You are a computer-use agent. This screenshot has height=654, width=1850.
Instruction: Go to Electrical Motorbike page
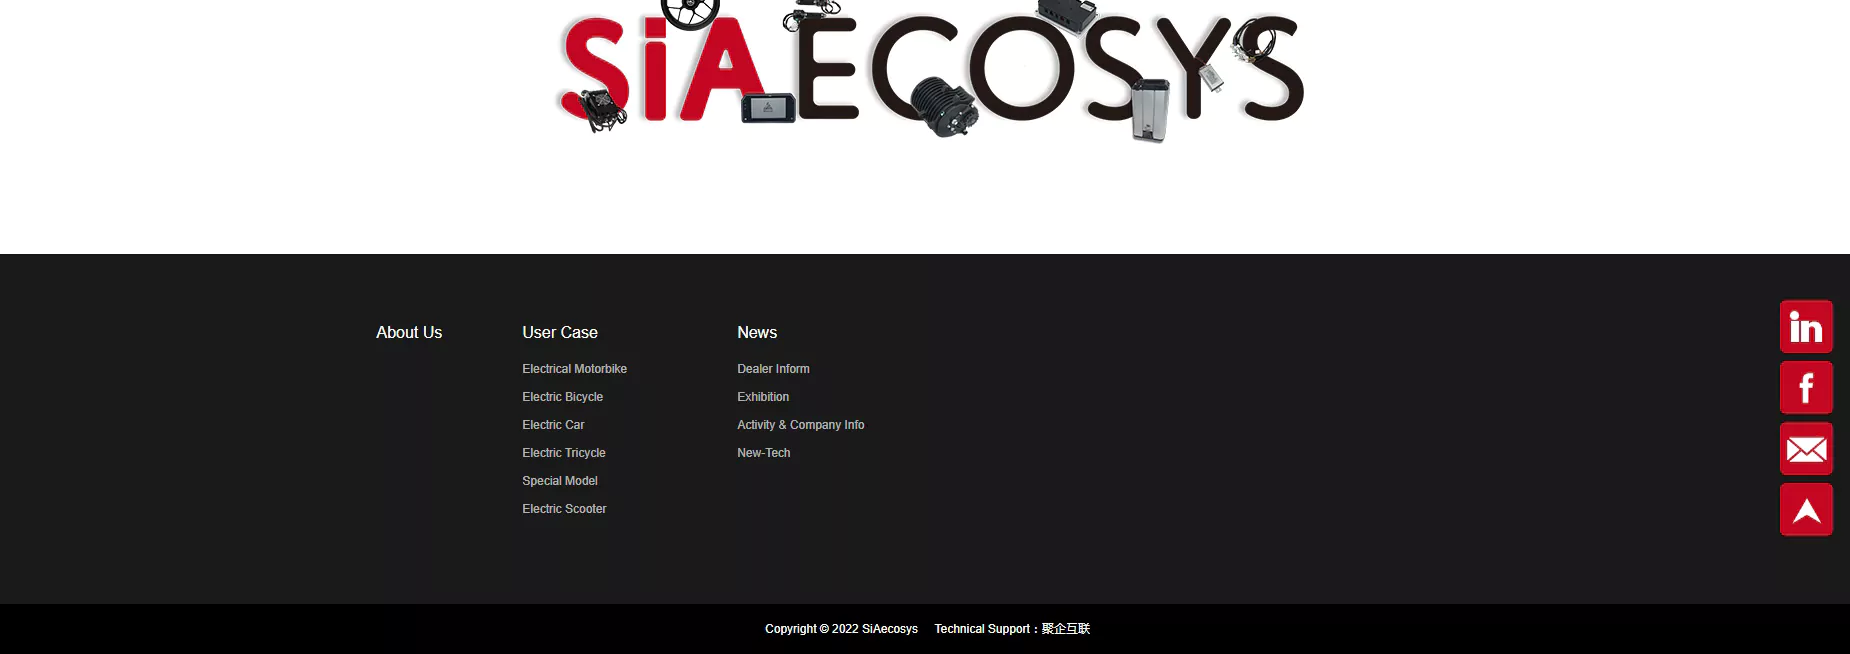[x=574, y=369]
